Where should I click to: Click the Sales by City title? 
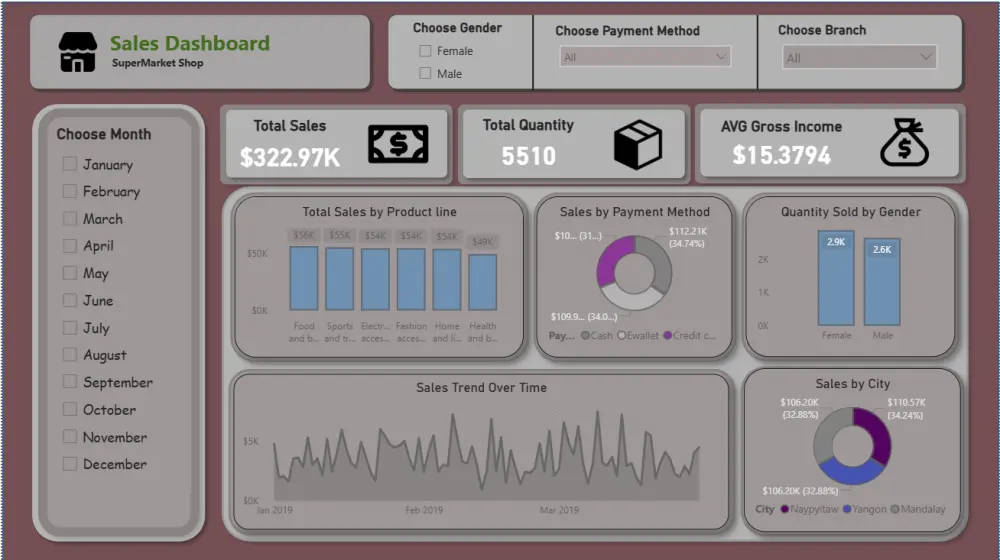tap(853, 383)
